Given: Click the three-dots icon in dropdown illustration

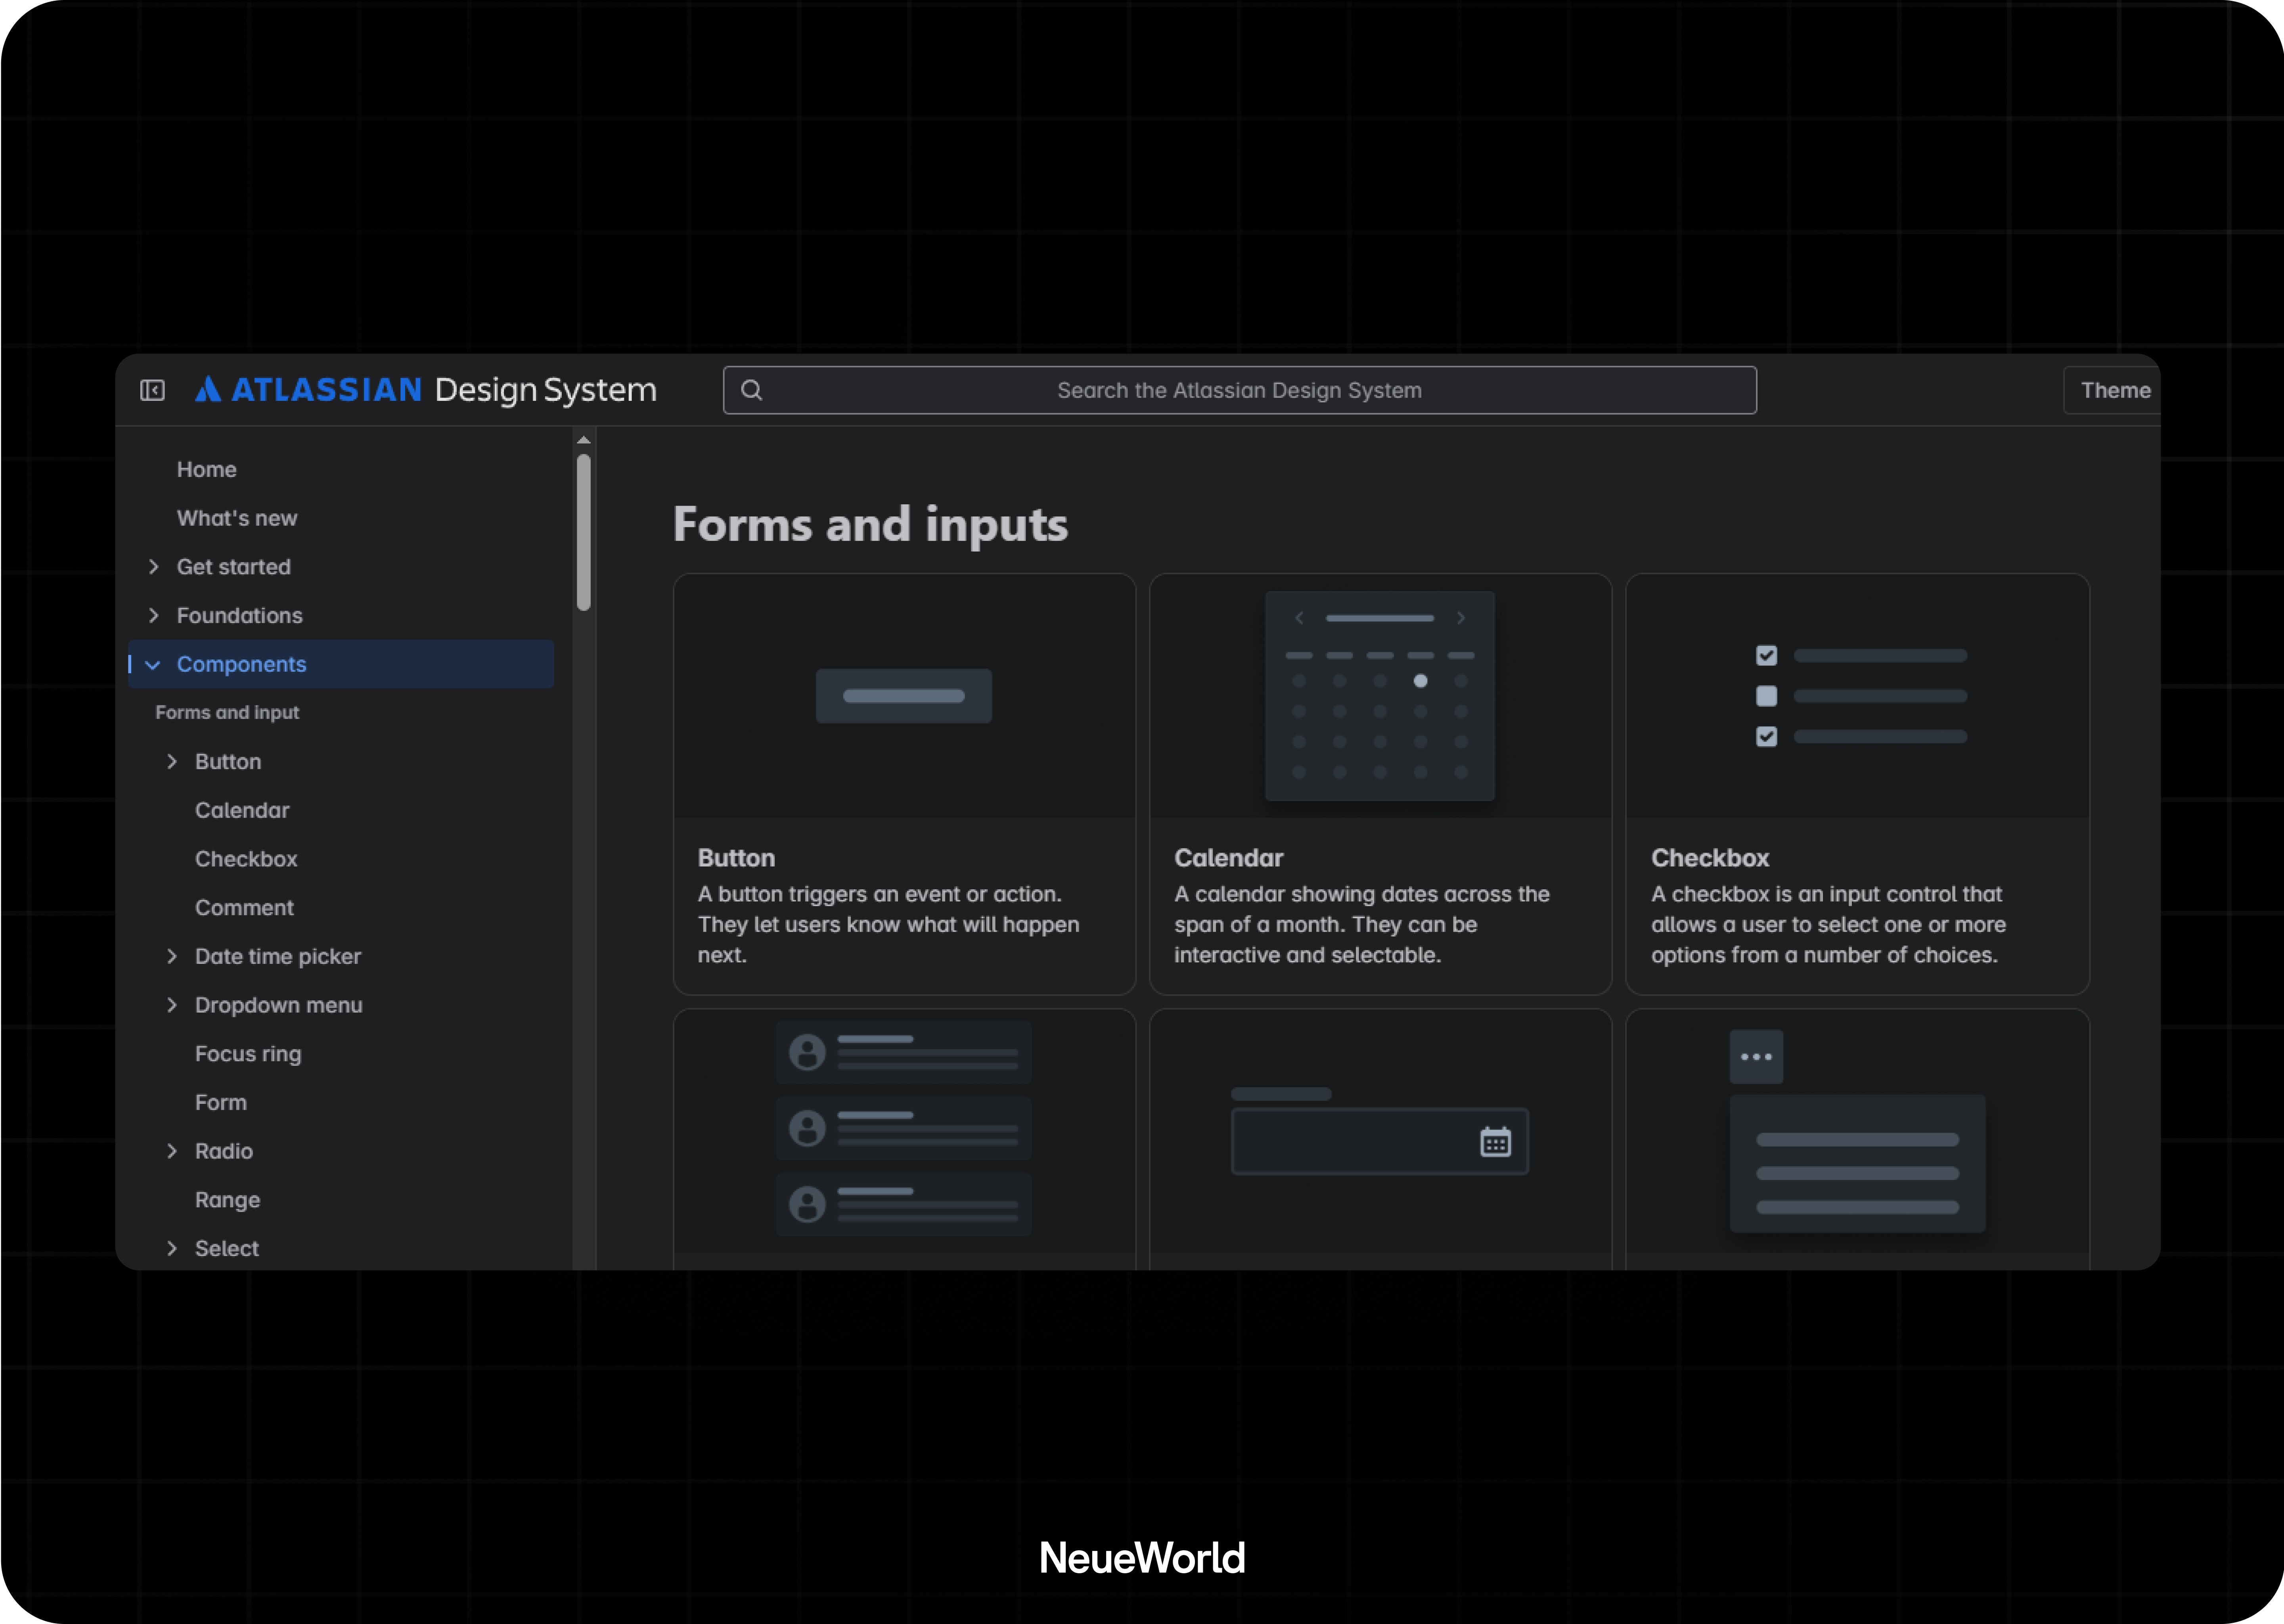Looking at the screenshot, I should [1756, 1057].
